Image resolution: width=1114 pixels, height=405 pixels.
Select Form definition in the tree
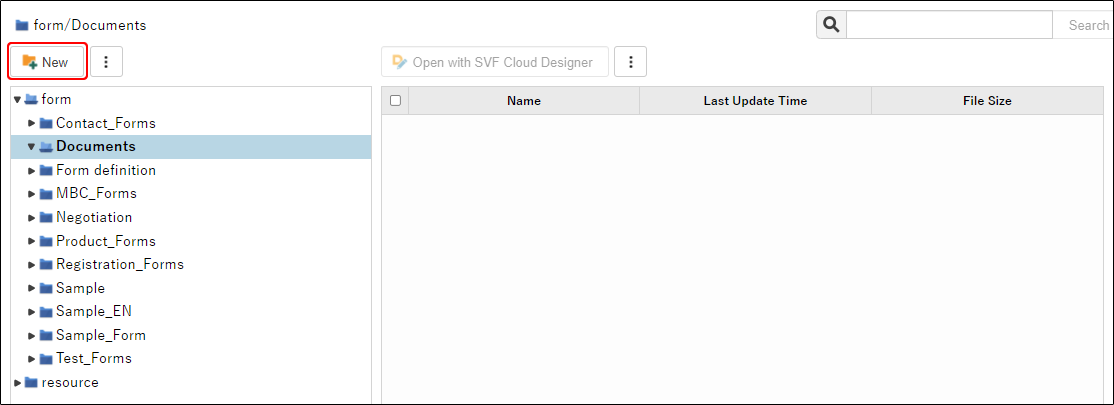point(106,171)
